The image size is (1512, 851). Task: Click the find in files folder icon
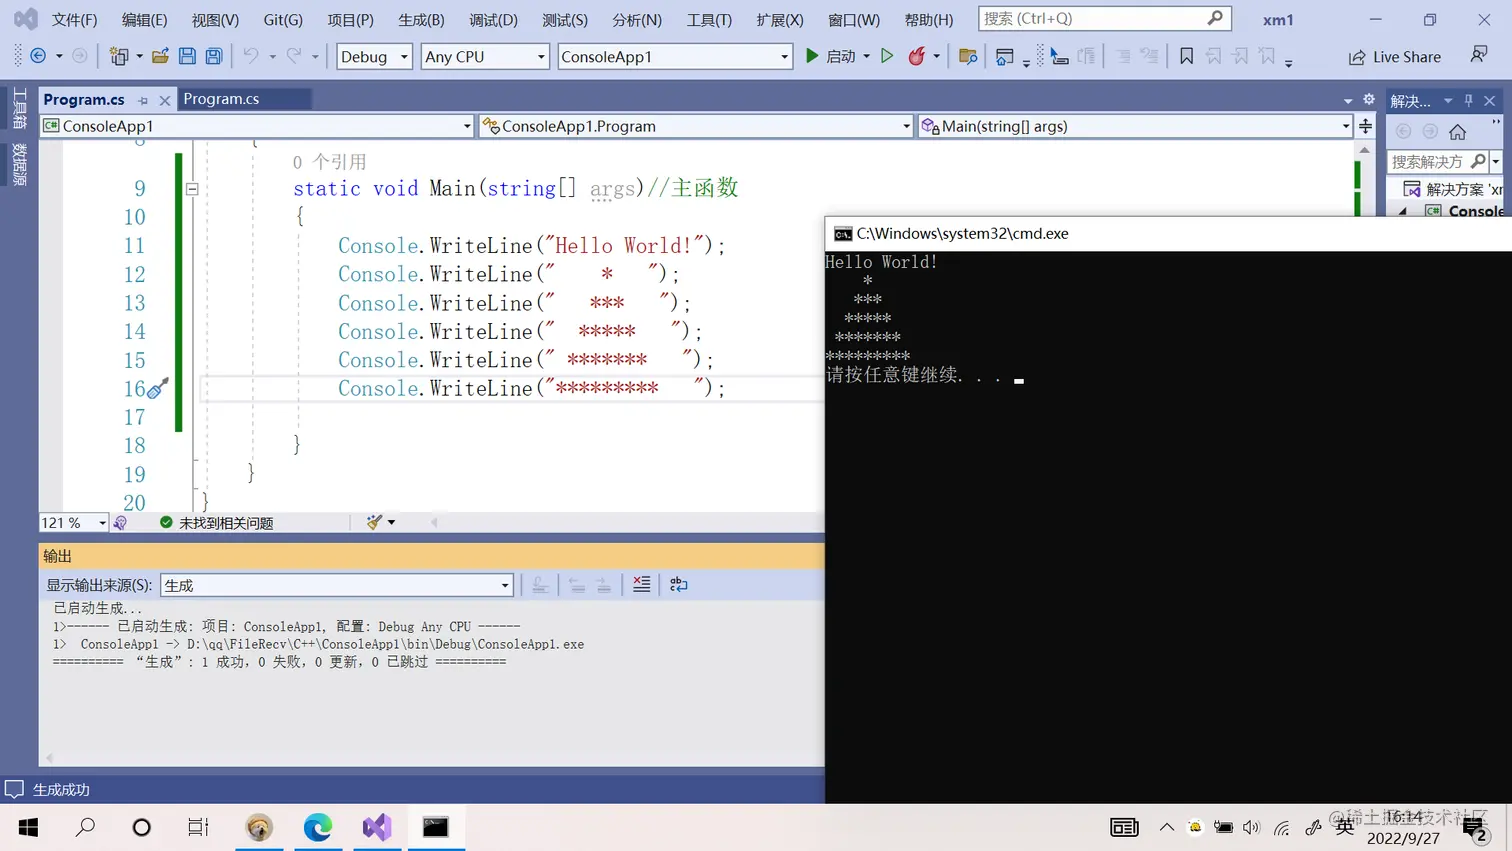(x=967, y=56)
